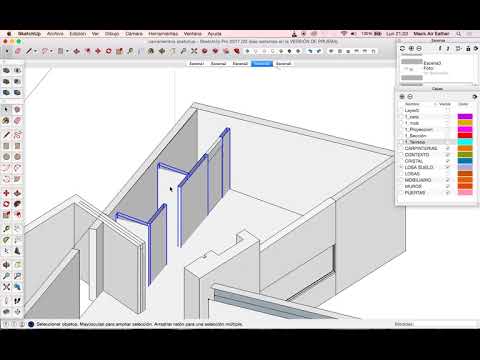Select the Rotate tool in left toolbar
The height and width of the screenshot is (360, 480).
(6, 204)
